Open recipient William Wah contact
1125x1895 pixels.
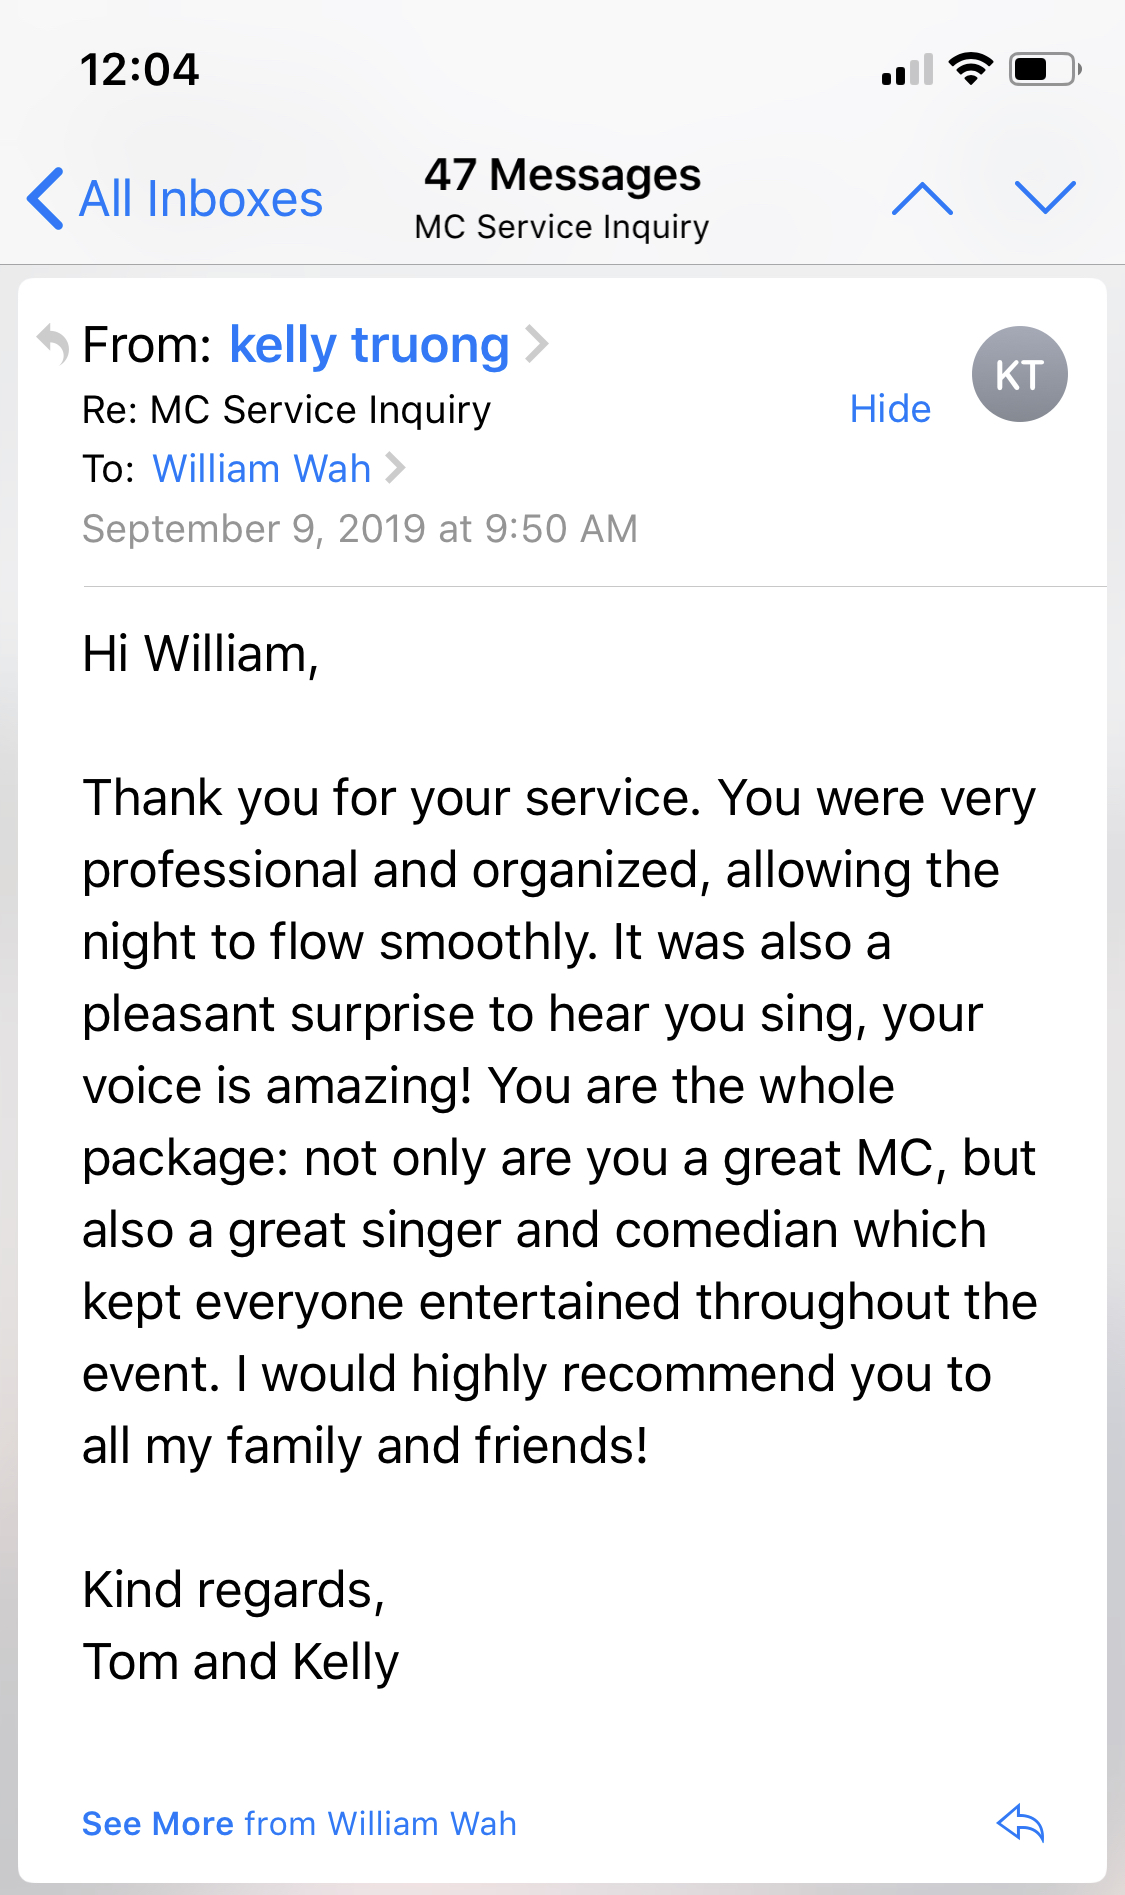tap(261, 468)
